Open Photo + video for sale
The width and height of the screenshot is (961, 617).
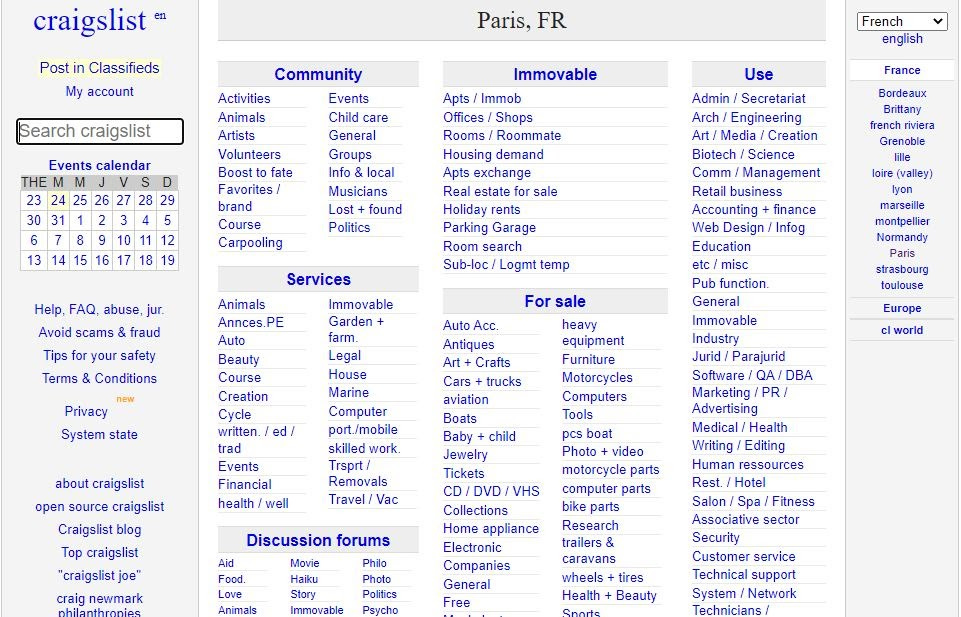pos(602,452)
